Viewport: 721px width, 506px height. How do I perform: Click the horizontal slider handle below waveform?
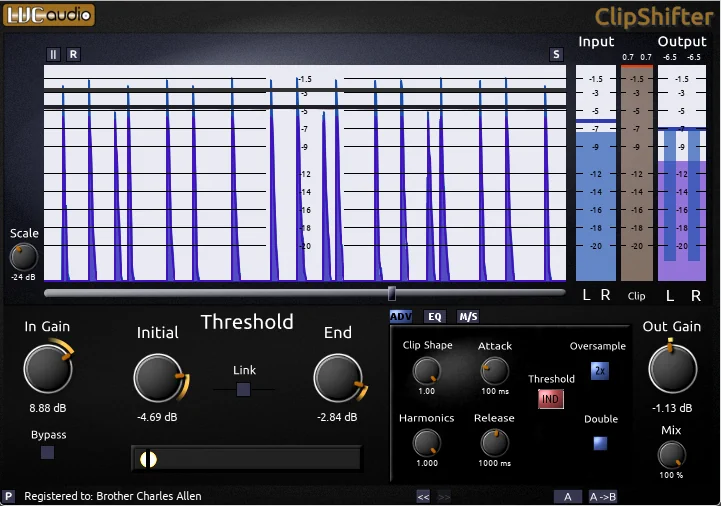[392, 293]
